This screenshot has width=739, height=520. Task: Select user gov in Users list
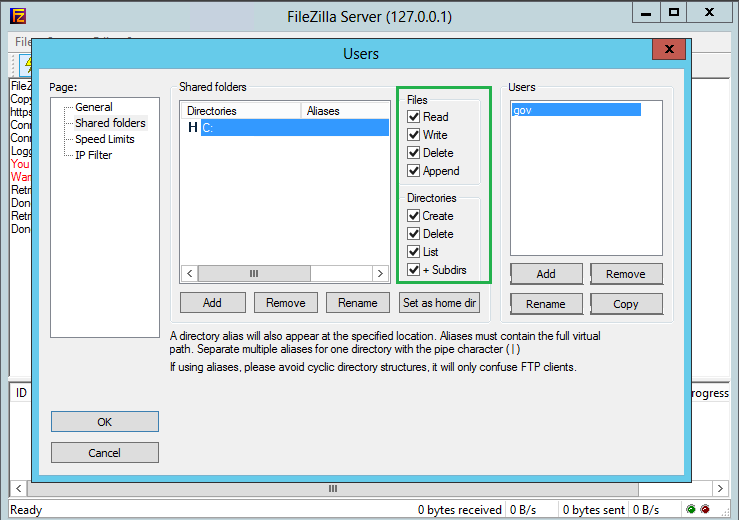(576, 110)
